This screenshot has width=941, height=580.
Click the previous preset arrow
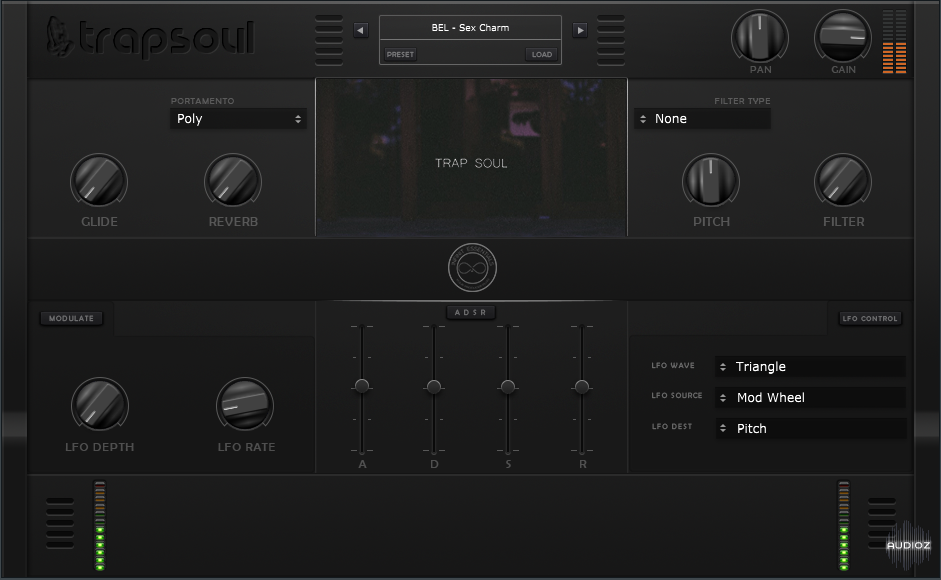tap(361, 30)
